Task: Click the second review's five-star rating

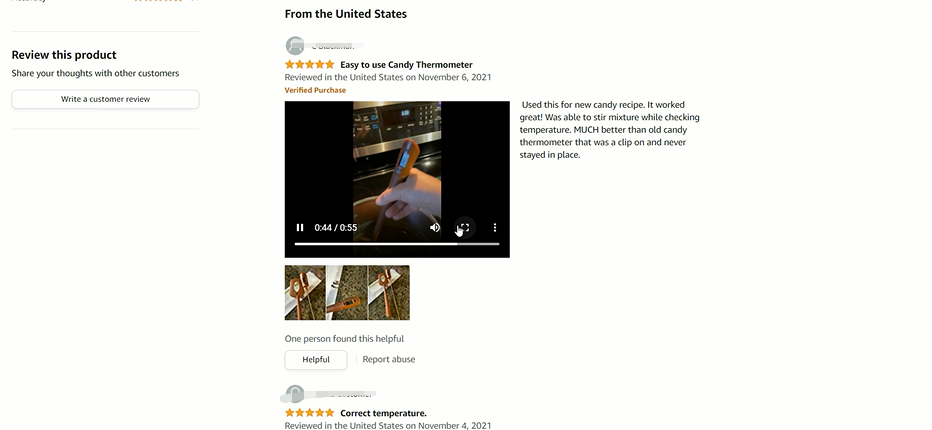Action: coord(309,413)
